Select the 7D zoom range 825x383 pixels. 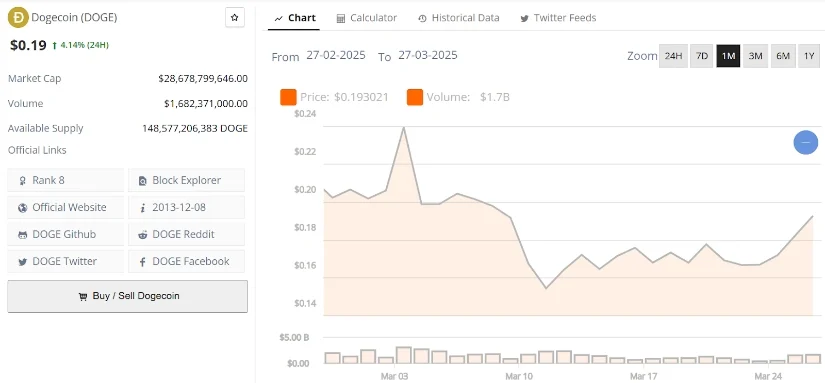coord(702,56)
